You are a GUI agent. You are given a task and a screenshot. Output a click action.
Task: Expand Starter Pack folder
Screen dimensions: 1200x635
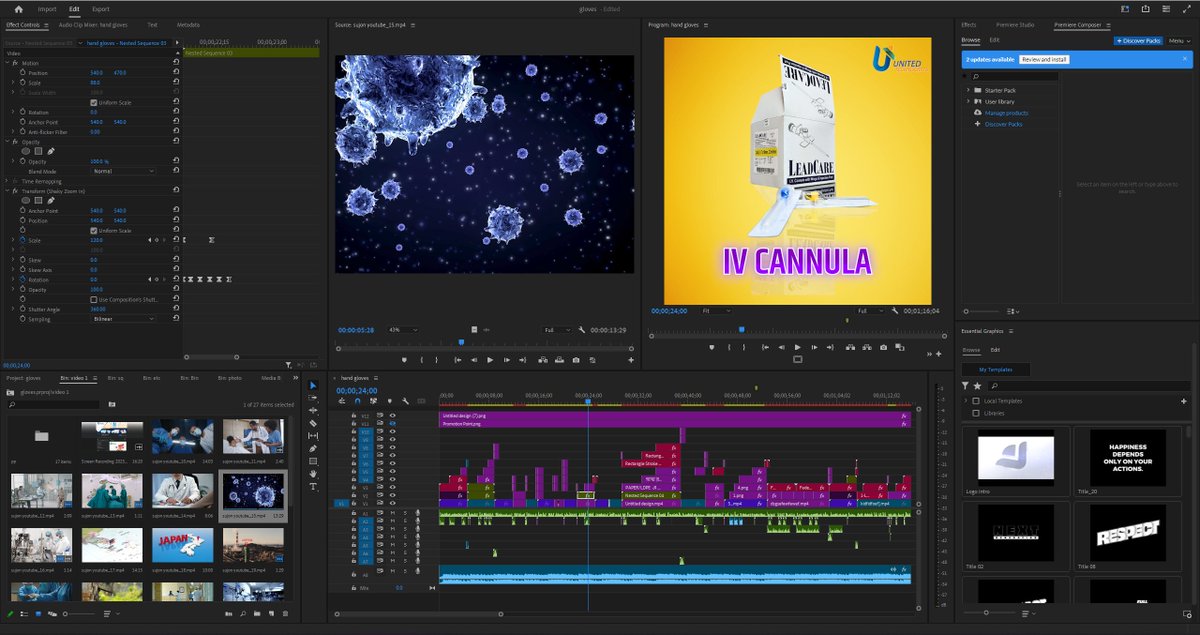(968, 90)
